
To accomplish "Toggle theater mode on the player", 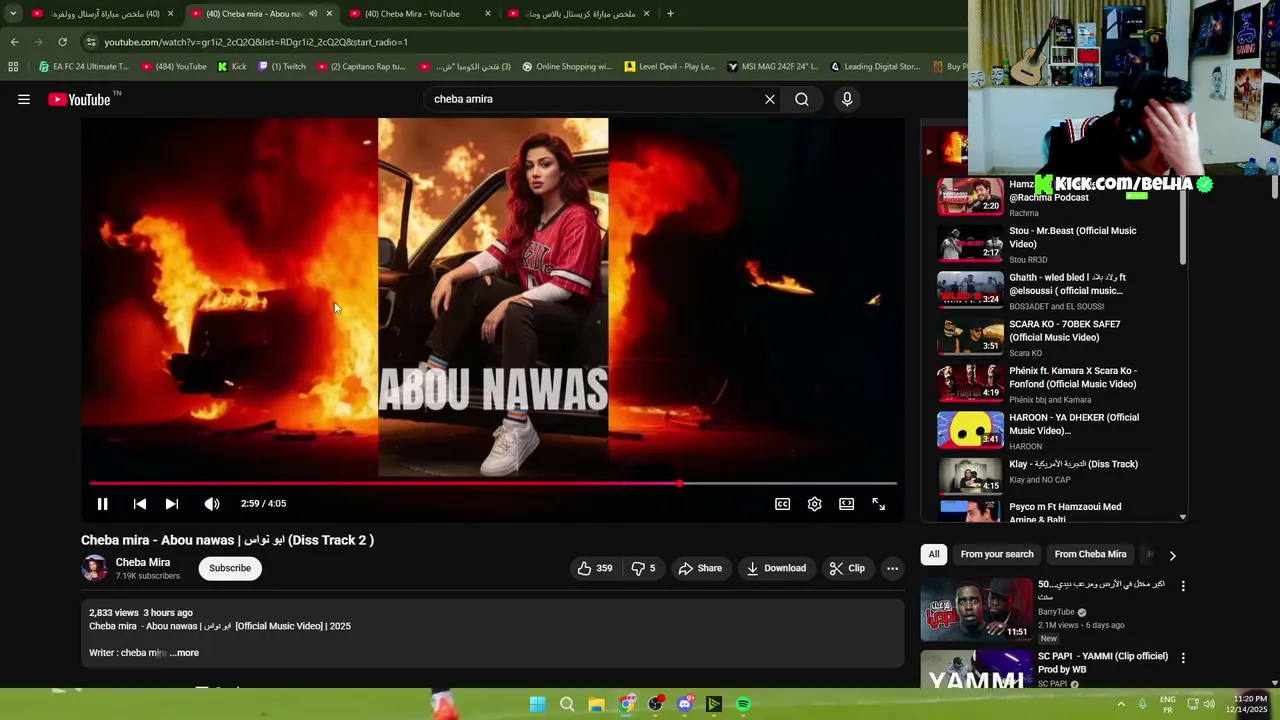I will 847,504.
